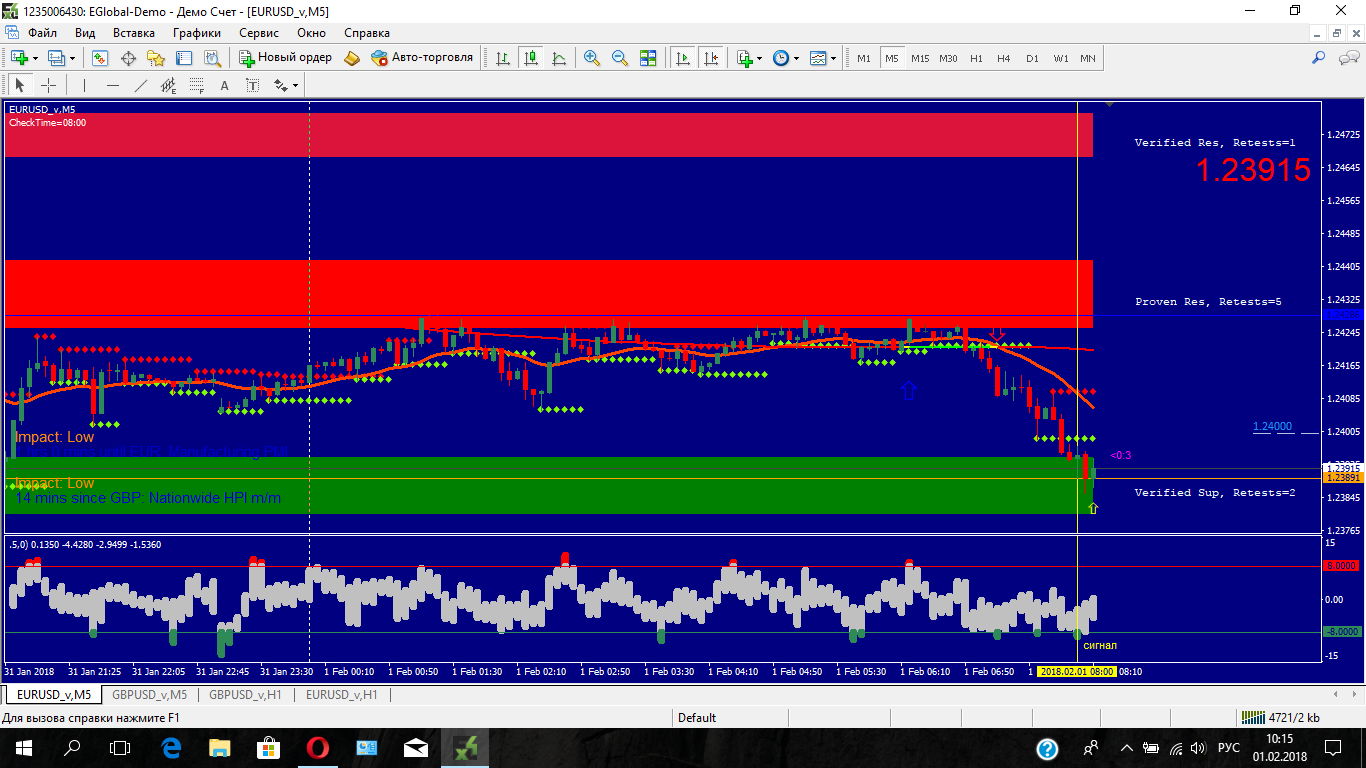Screen dimensions: 1366x768
Task: Switch timeframe to M15
Action: [920, 58]
